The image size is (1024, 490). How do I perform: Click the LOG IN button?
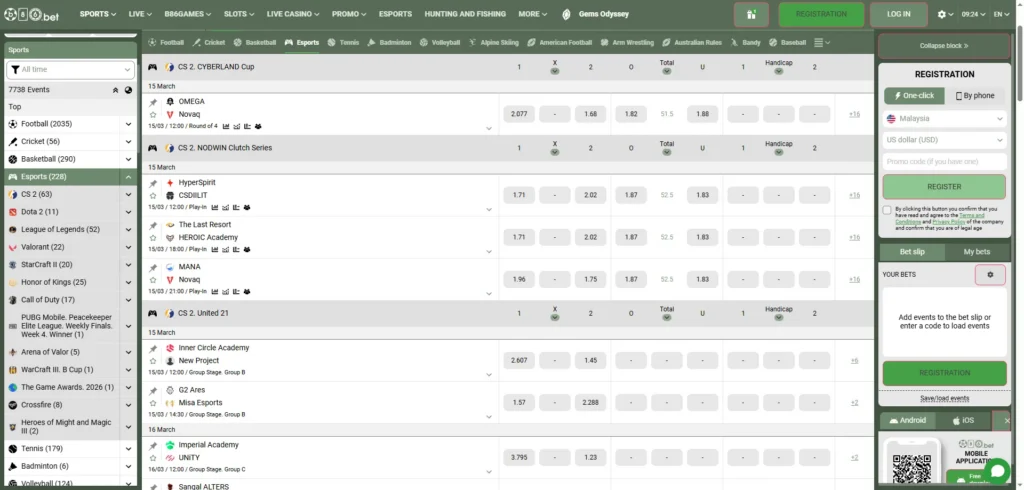click(899, 14)
